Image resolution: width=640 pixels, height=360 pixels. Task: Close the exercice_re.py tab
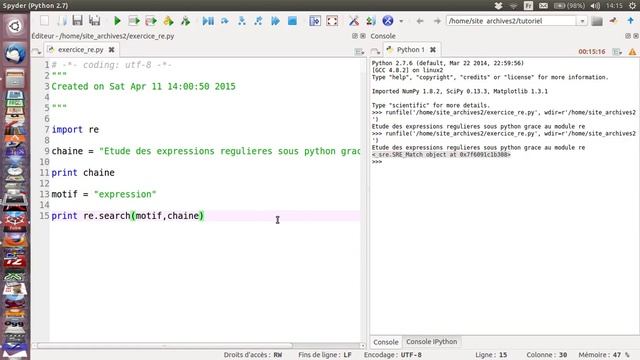tap(111, 50)
